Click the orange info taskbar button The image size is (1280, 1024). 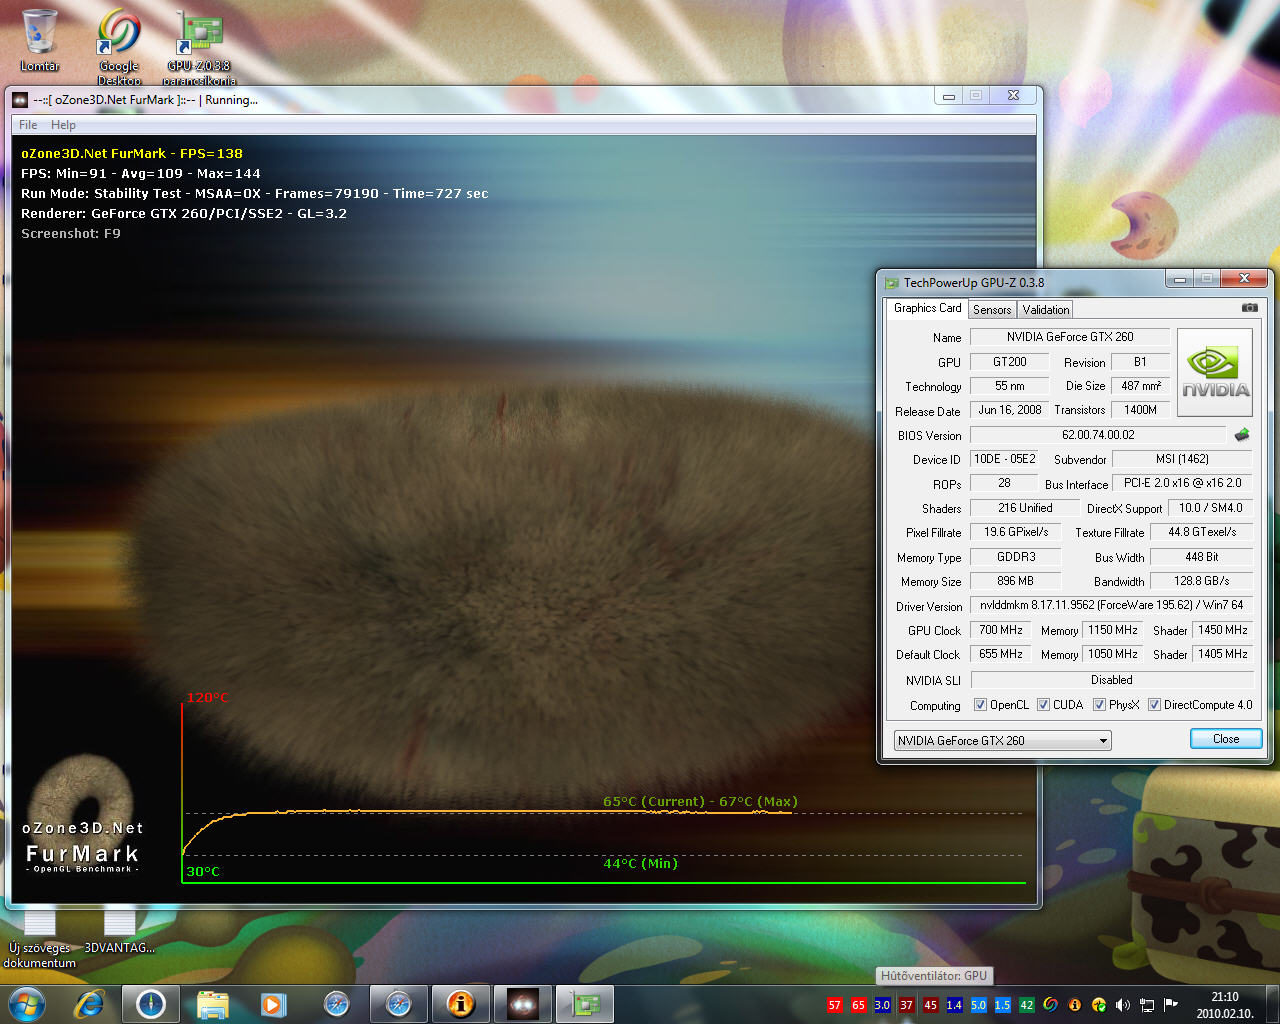point(461,1004)
